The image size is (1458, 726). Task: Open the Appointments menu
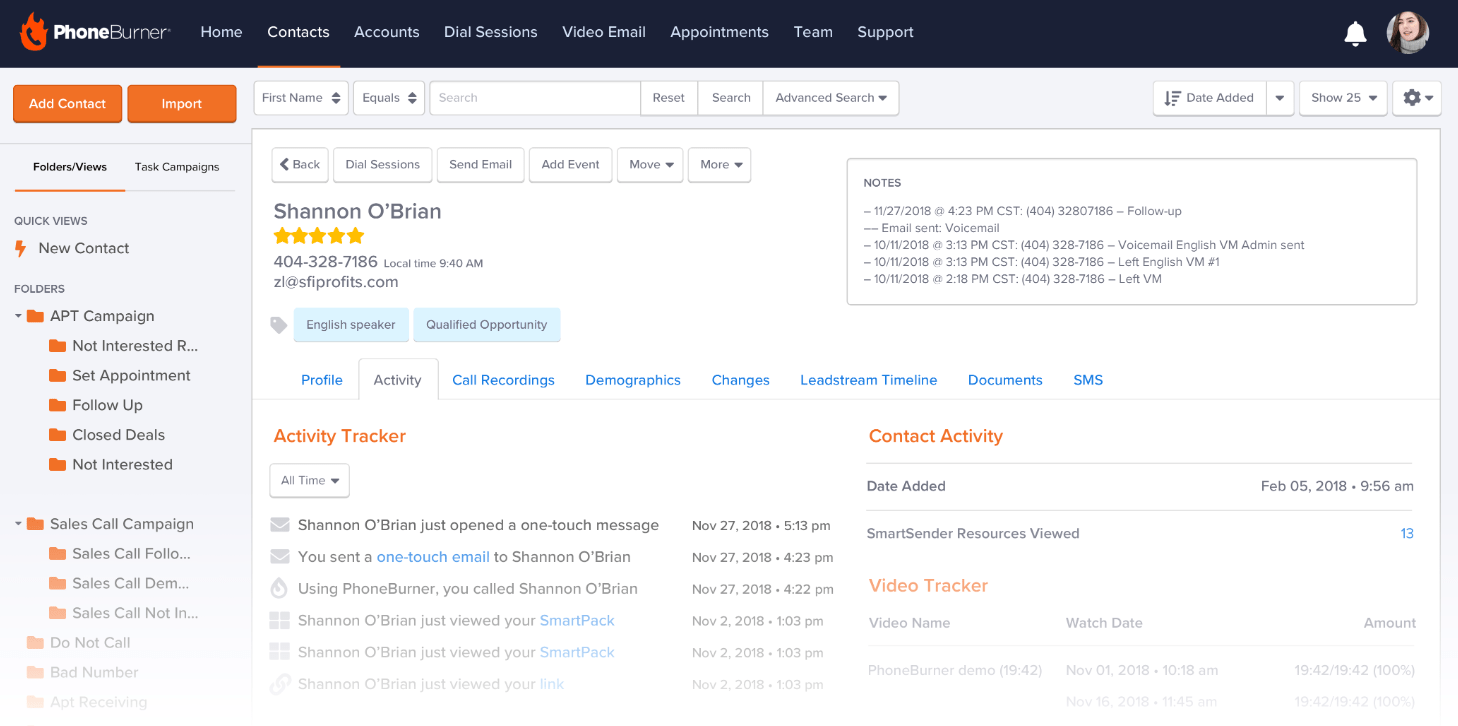720,32
